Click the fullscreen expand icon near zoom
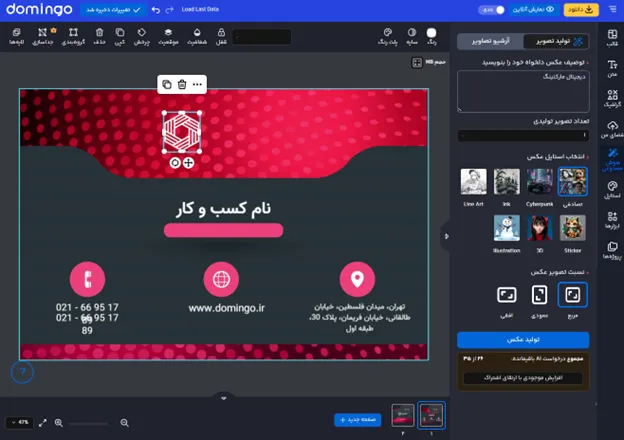This screenshot has height=440, width=624. click(x=42, y=423)
